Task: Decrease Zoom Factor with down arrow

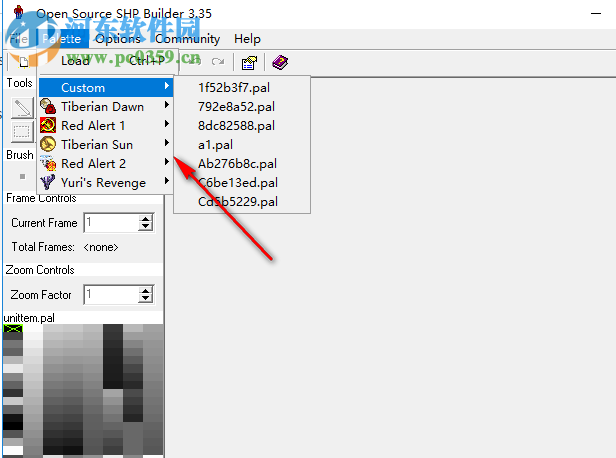Action: [x=146, y=299]
